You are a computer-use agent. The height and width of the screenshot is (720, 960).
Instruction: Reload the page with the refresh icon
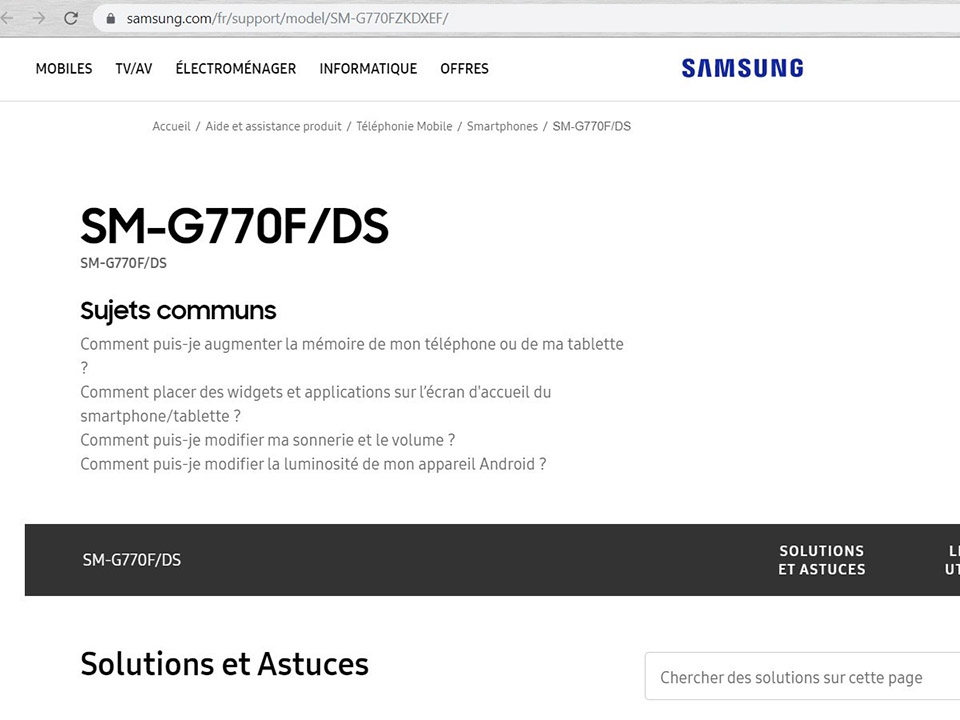71,18
